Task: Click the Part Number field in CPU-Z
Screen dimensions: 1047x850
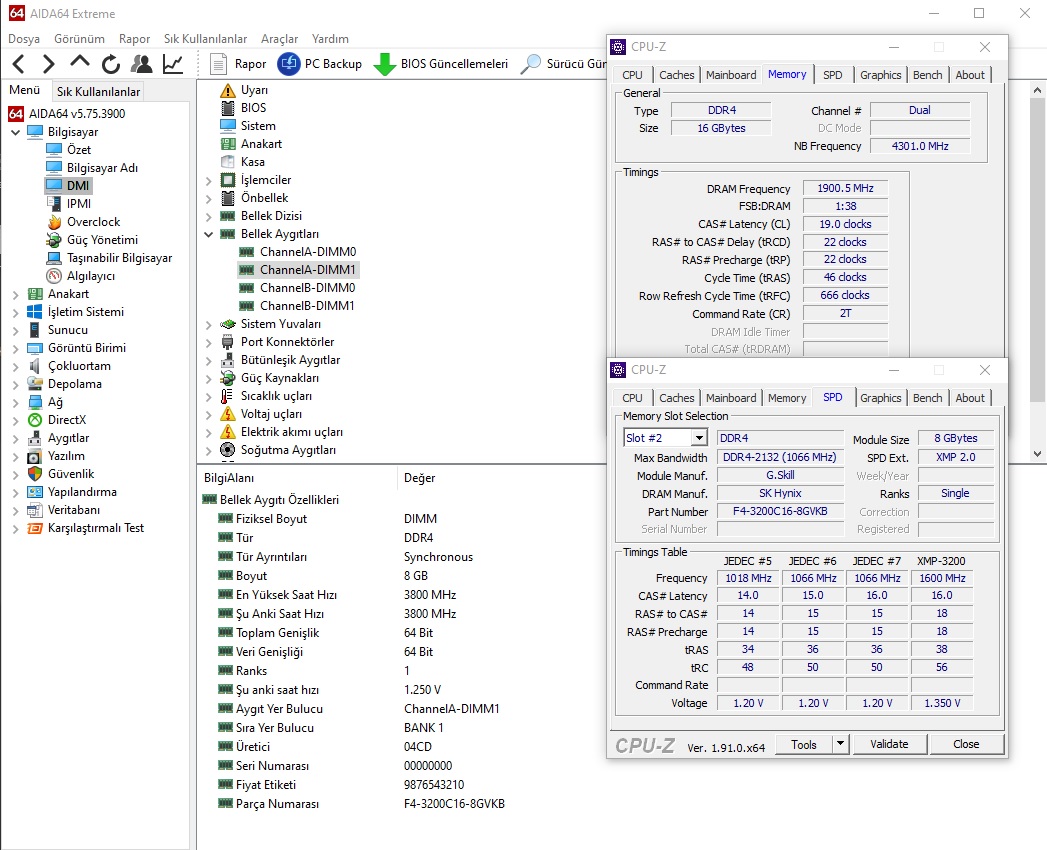Action: tap(780, 511)
